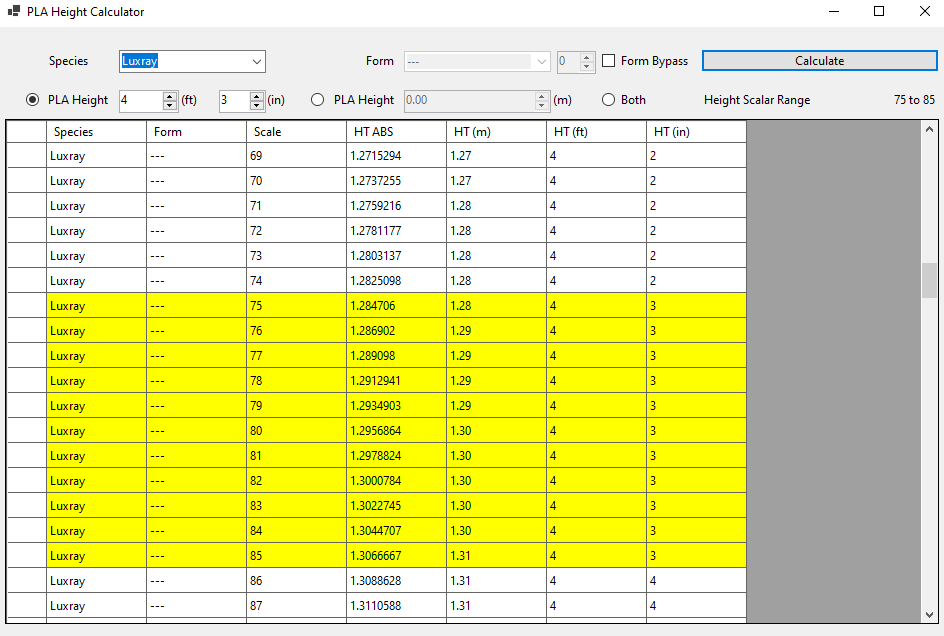Open the Species dropdown showing Luxray
The width and height of the screenshot is (944, 636).
tap(257, 61)
